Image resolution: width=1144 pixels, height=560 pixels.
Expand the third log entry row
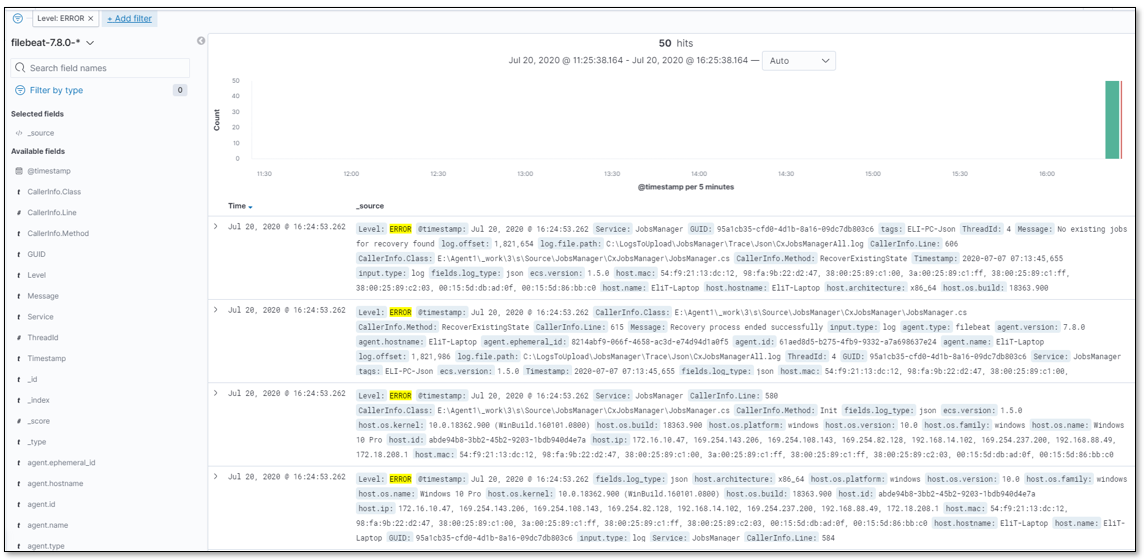coord(216,394)
